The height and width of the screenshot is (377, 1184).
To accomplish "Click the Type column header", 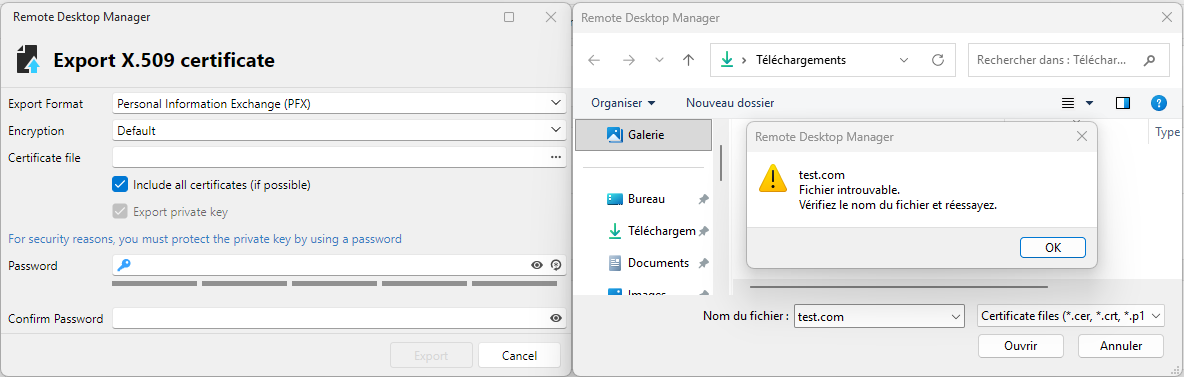I will tap(1167, 132).
